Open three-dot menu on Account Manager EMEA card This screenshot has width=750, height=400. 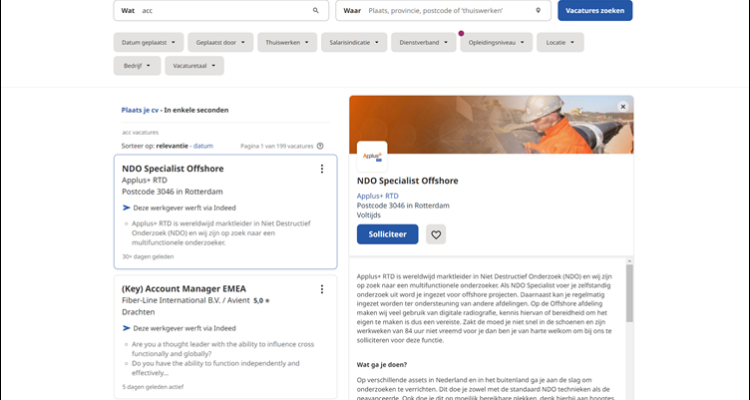(321, 289)
